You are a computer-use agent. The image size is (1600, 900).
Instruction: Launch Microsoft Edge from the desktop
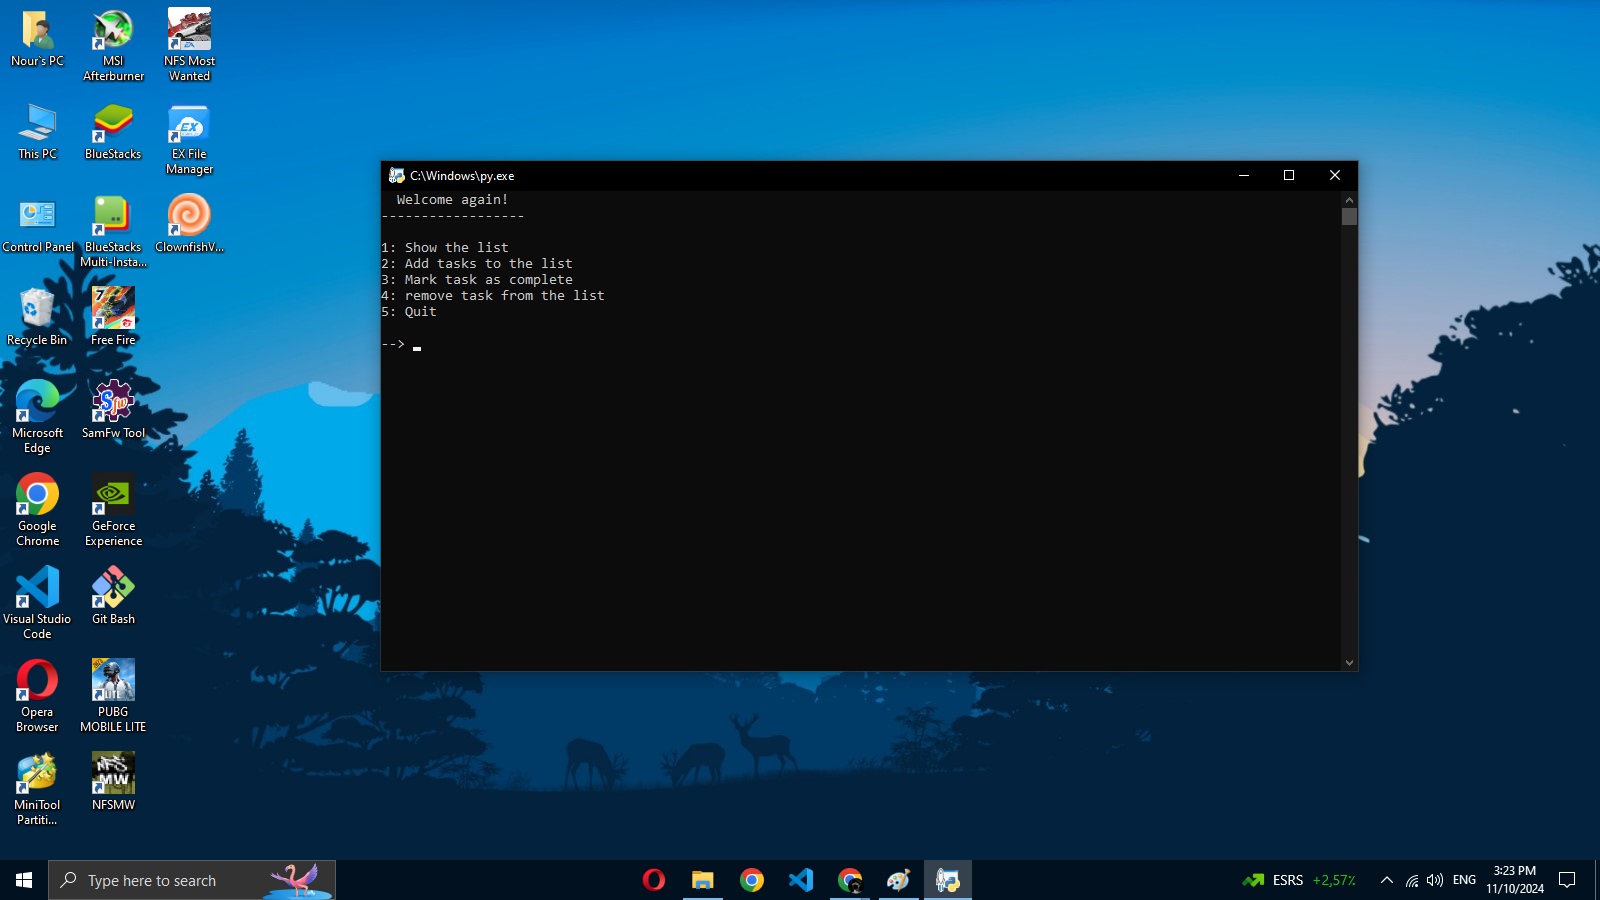(x=37, y=418)
